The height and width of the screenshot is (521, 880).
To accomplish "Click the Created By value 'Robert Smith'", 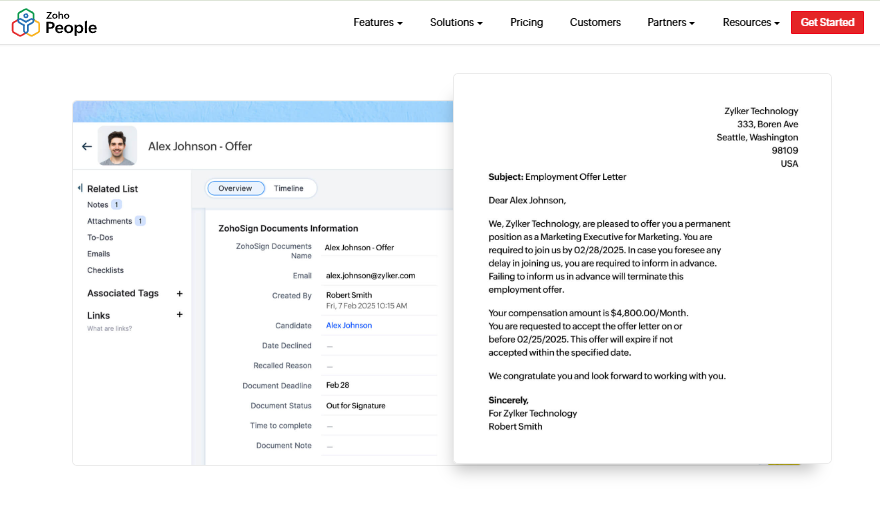I will [349, 295].
